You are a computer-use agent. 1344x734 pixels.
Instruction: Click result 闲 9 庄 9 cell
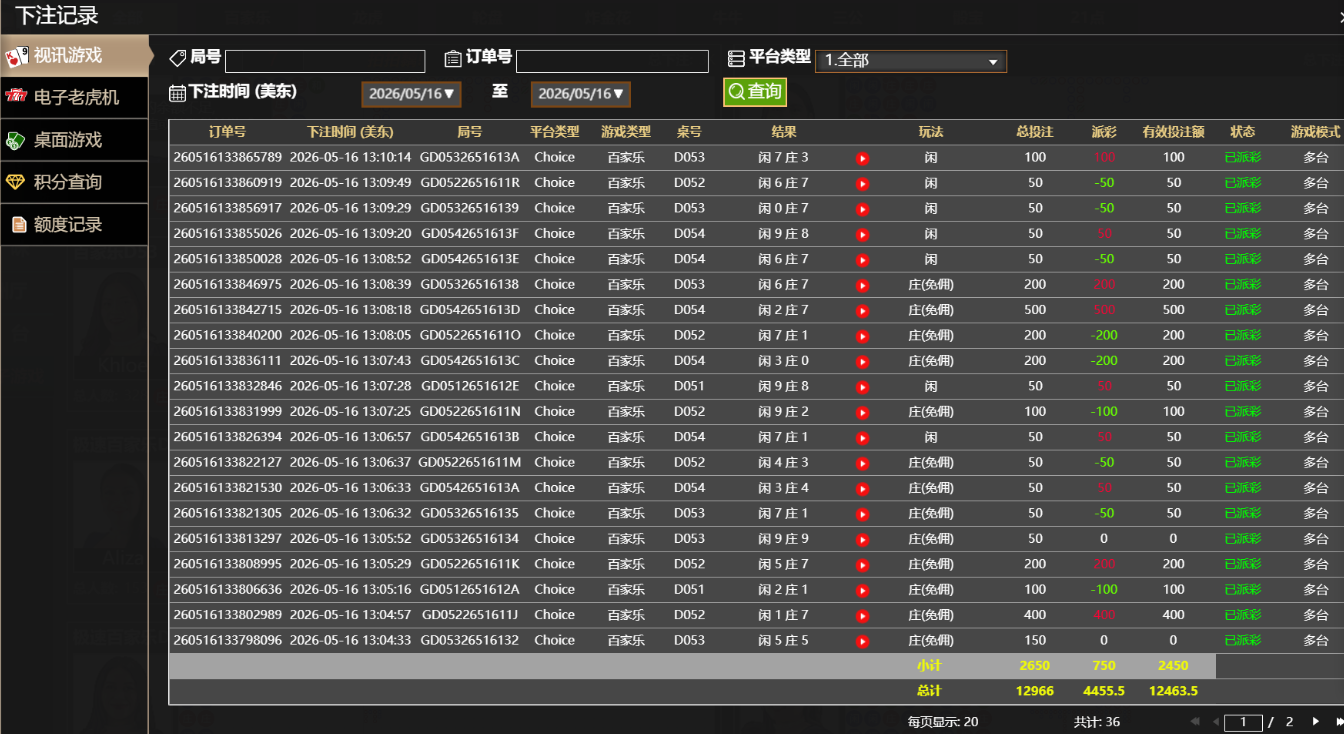click(784, 538)
